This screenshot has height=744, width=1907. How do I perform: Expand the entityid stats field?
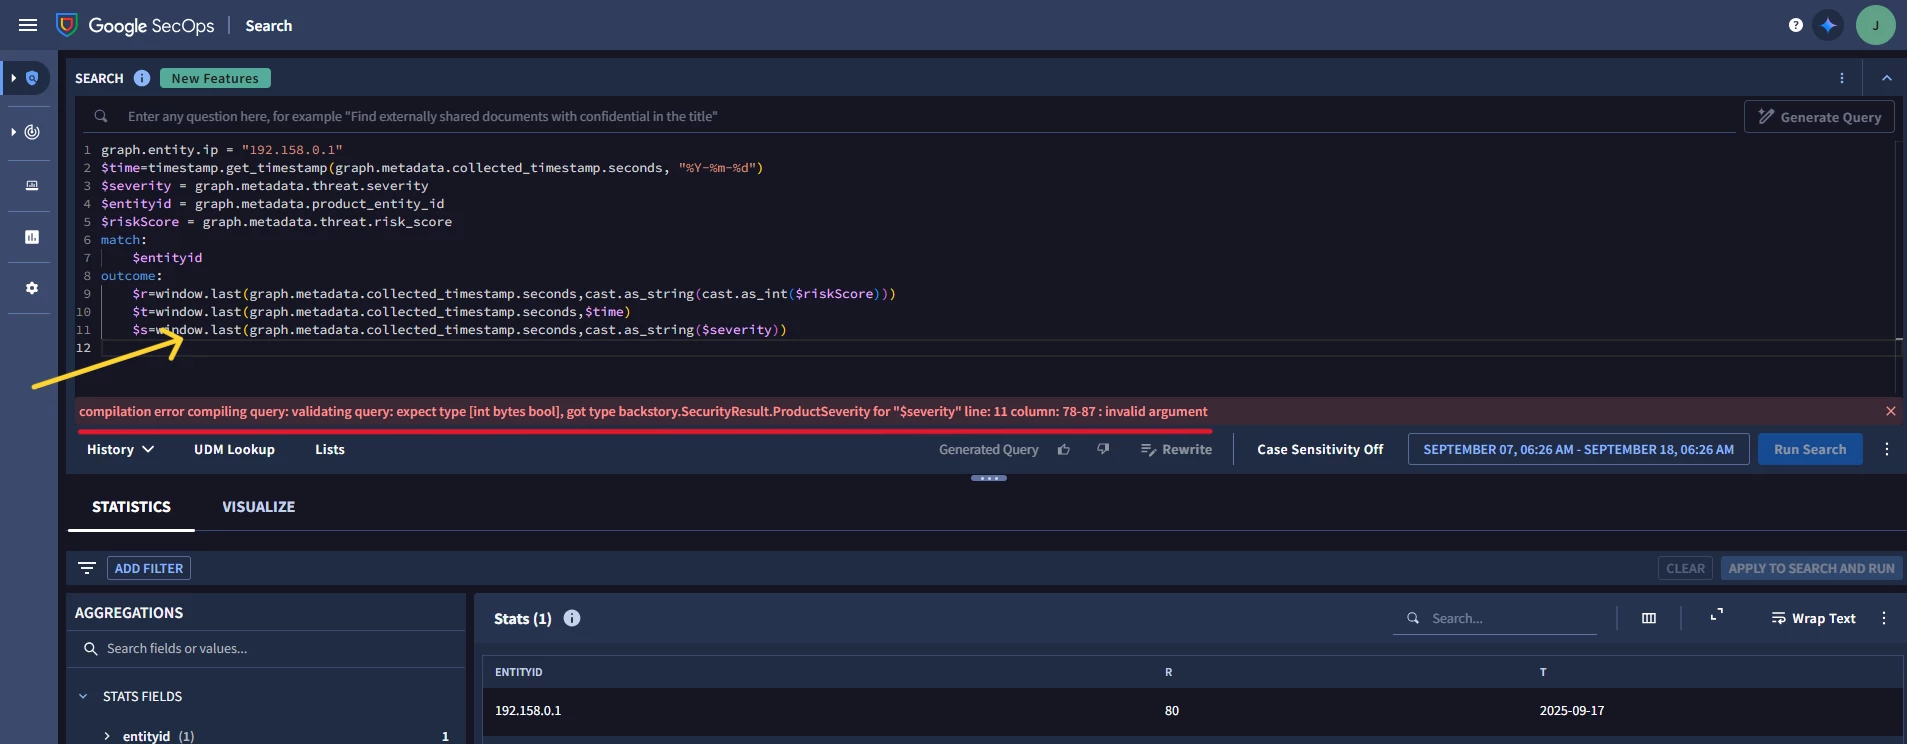107,736
